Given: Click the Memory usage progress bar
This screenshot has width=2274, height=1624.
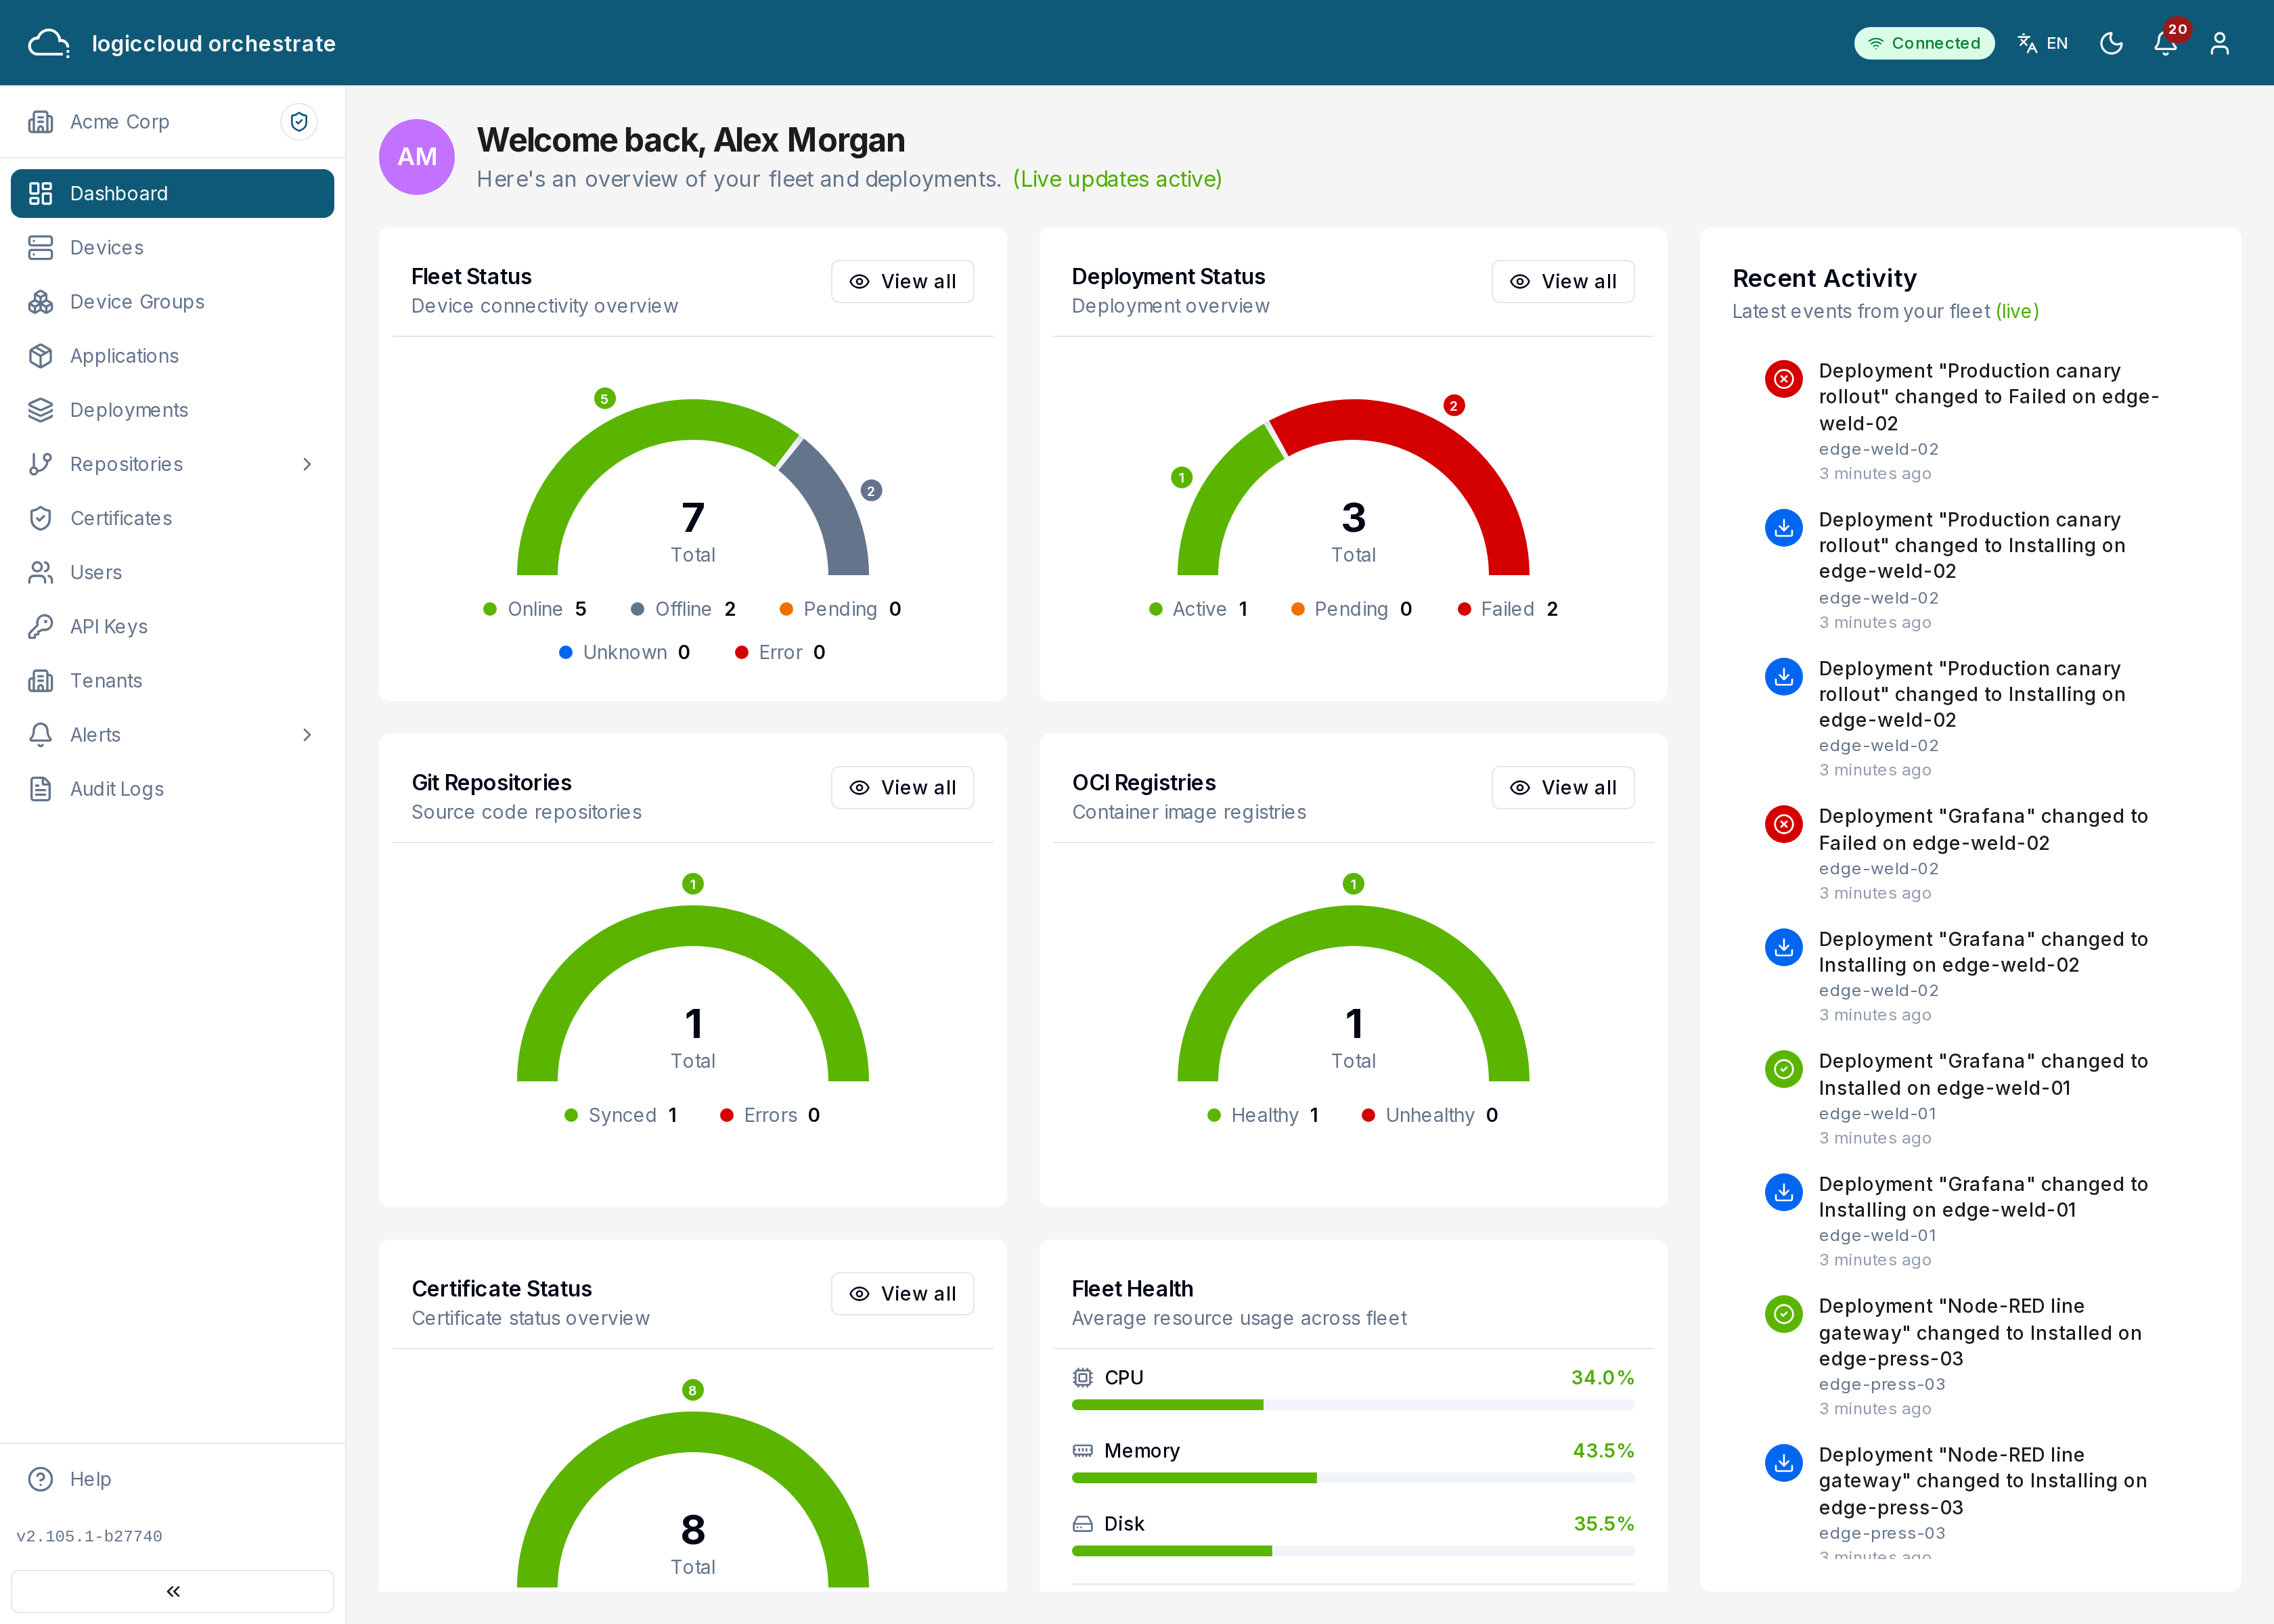Looking at the screenshot, I should point(1353,1478).
